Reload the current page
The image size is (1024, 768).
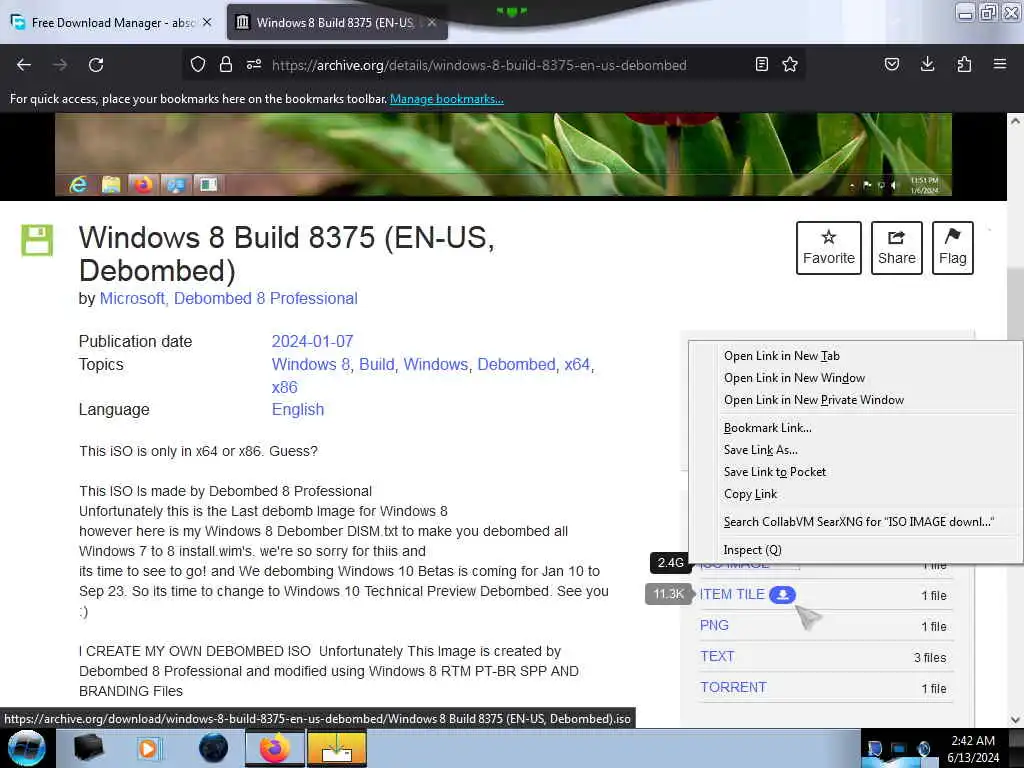coord(96,65)
